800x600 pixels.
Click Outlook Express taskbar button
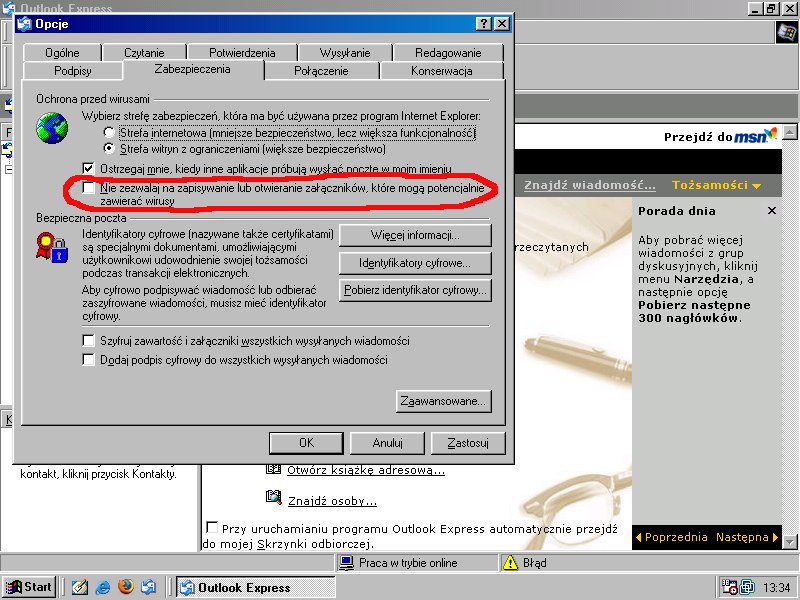tap(256, 587)
